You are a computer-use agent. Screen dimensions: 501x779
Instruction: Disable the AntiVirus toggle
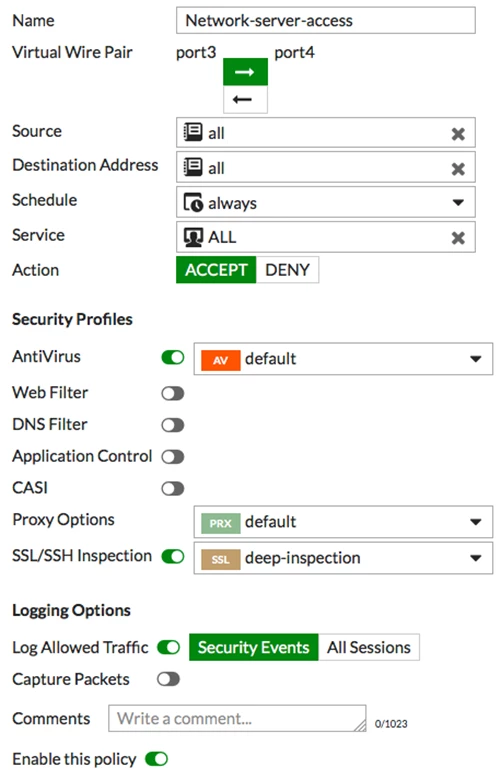tap(172, 357)
